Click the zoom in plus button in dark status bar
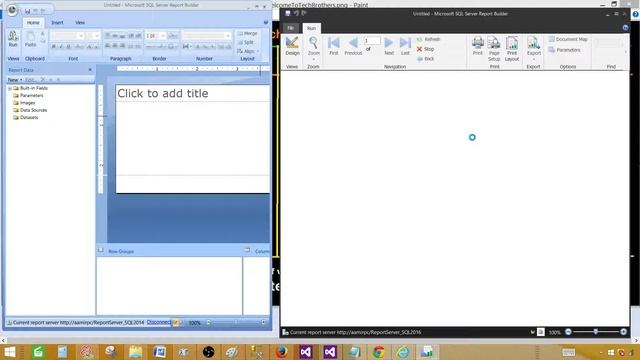Image resolution: width=640 pixels, height=360 pixels. click(x=624, y=332)
